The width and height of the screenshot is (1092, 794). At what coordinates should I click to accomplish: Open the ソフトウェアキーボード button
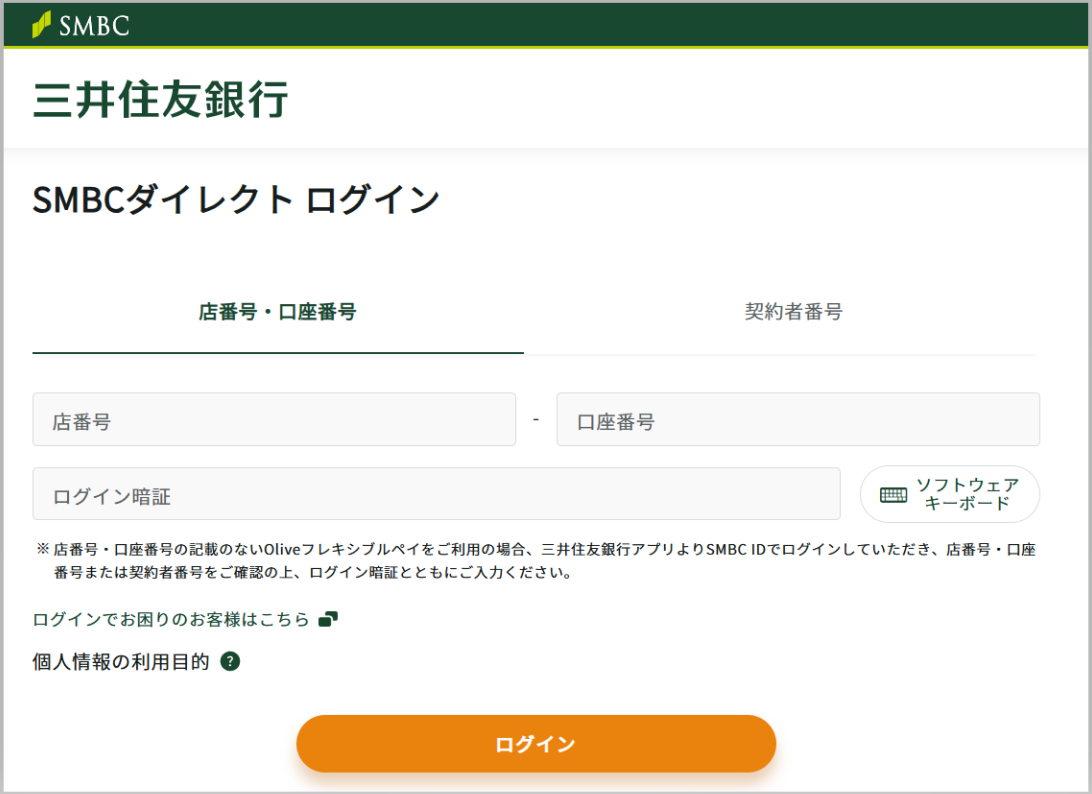pyautogui.click(x=950, y=494)
